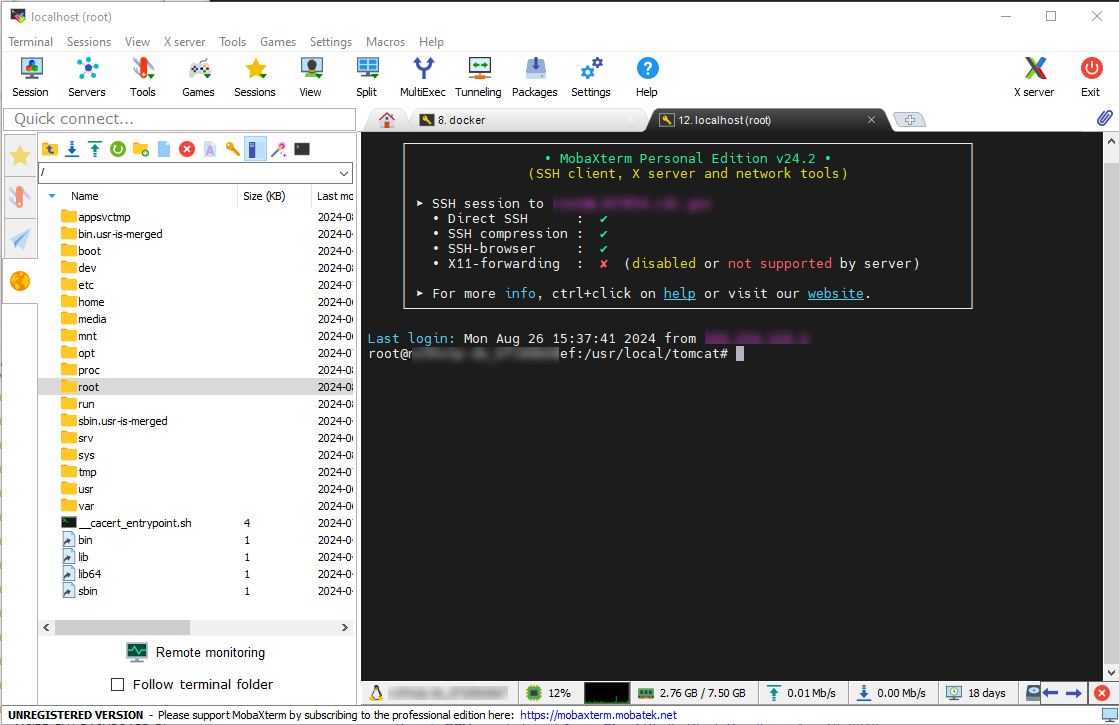The image size is (1119, 725).
Task: Click the View toolbar icon
Action: point(310,78)
